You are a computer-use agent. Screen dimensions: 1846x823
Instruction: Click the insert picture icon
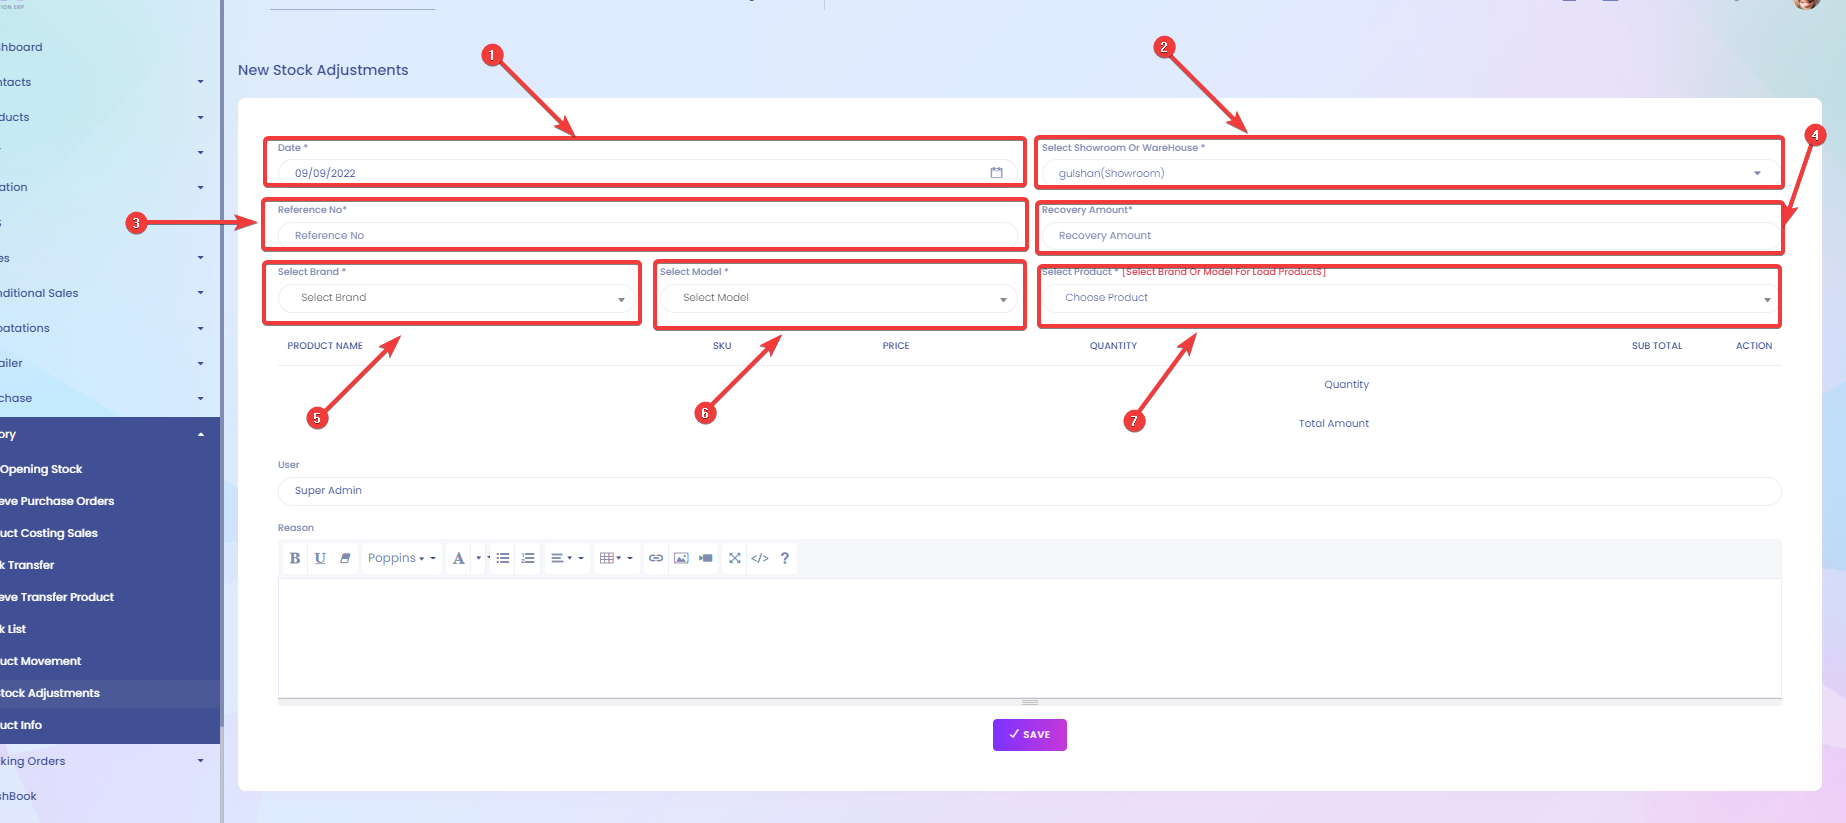[681, 558]
